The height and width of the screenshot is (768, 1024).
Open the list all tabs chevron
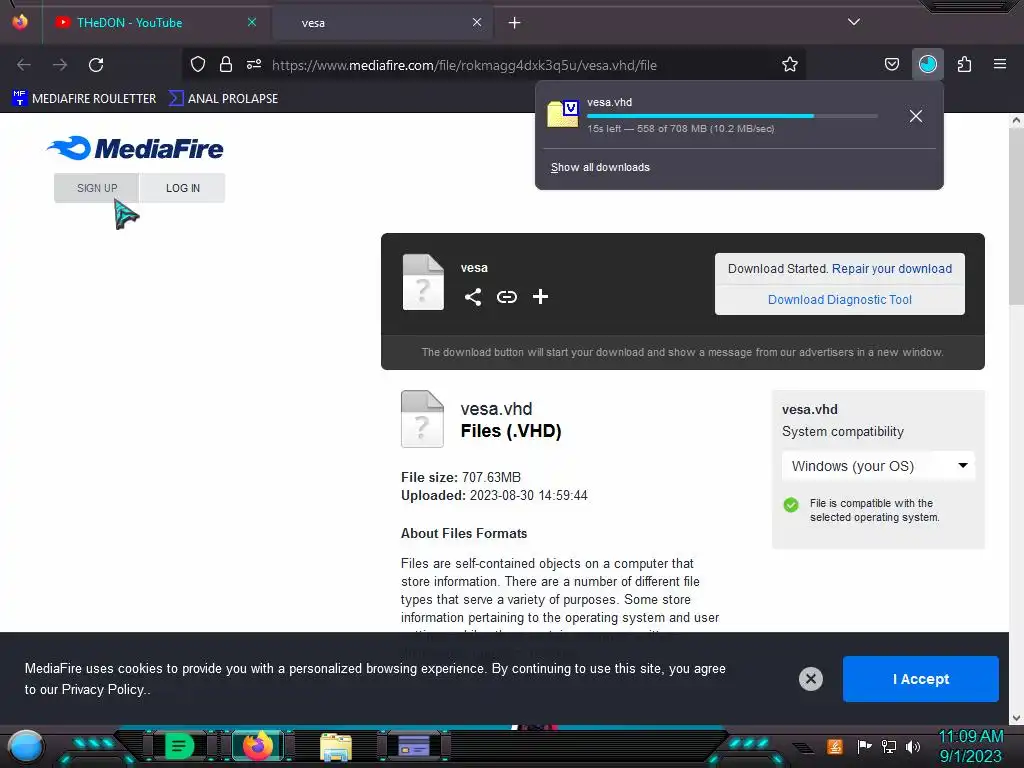pyautogui.click(x=854, y=22)
